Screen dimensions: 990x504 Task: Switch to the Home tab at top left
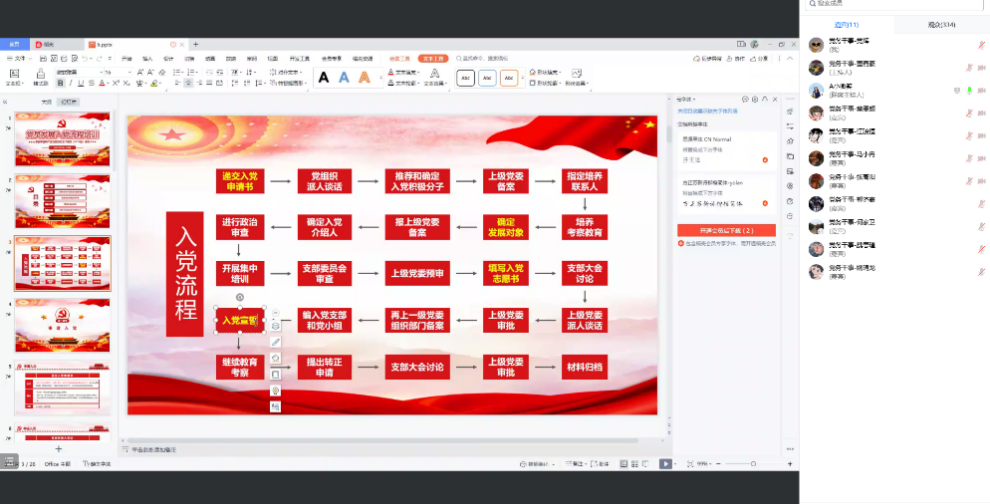[x=14, y=44]
